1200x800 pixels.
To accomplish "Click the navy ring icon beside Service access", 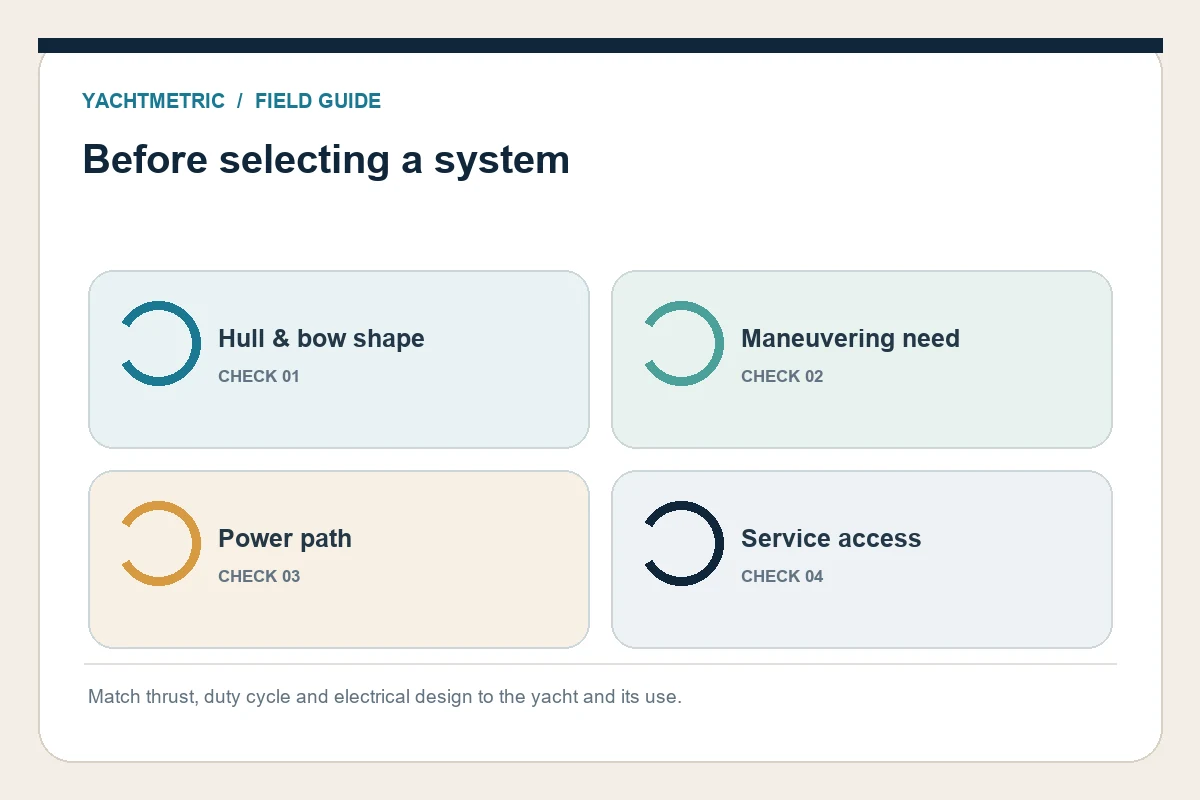I will point(683,543).
